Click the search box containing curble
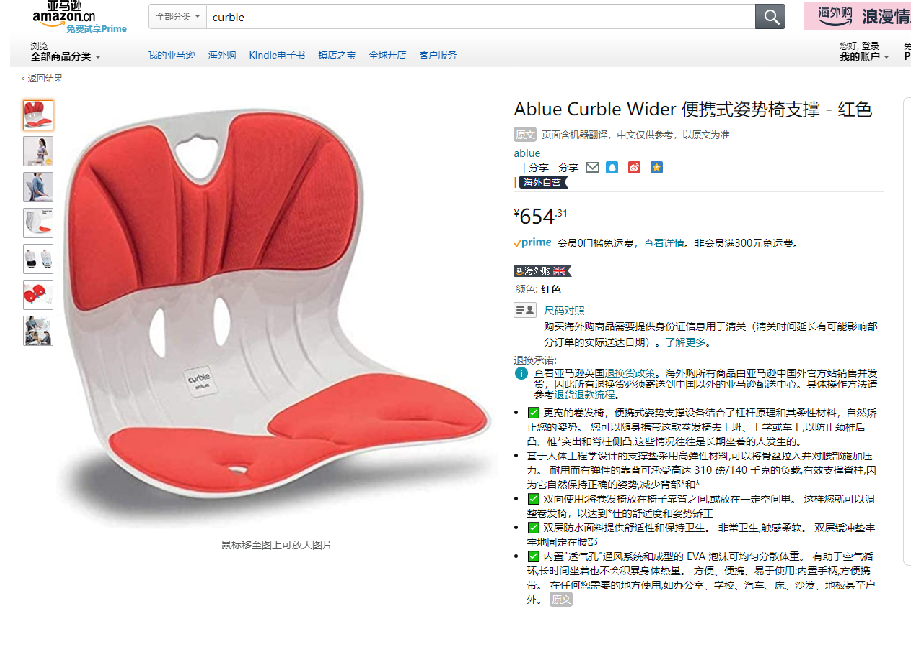Screen dimensions: 911x655 click(x=480, y=17)
